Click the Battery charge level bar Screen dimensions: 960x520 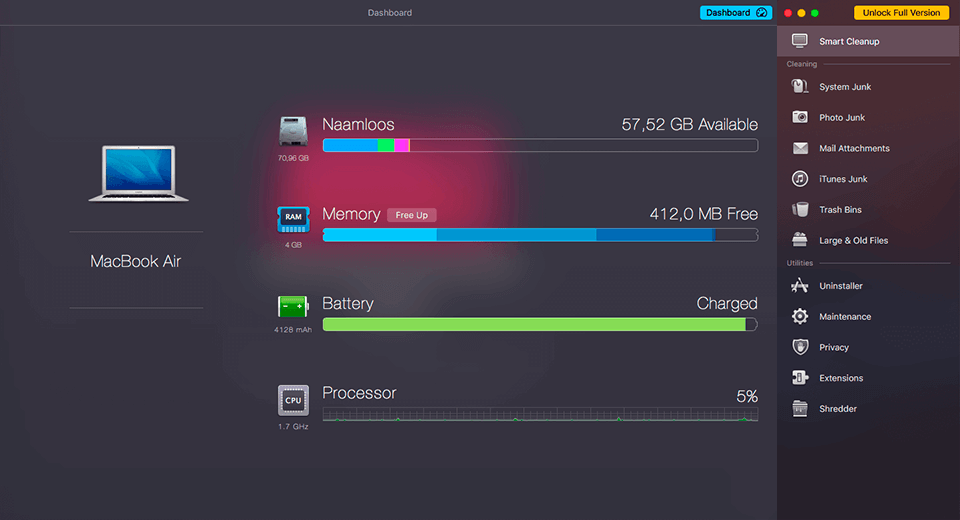pos(540,324)
